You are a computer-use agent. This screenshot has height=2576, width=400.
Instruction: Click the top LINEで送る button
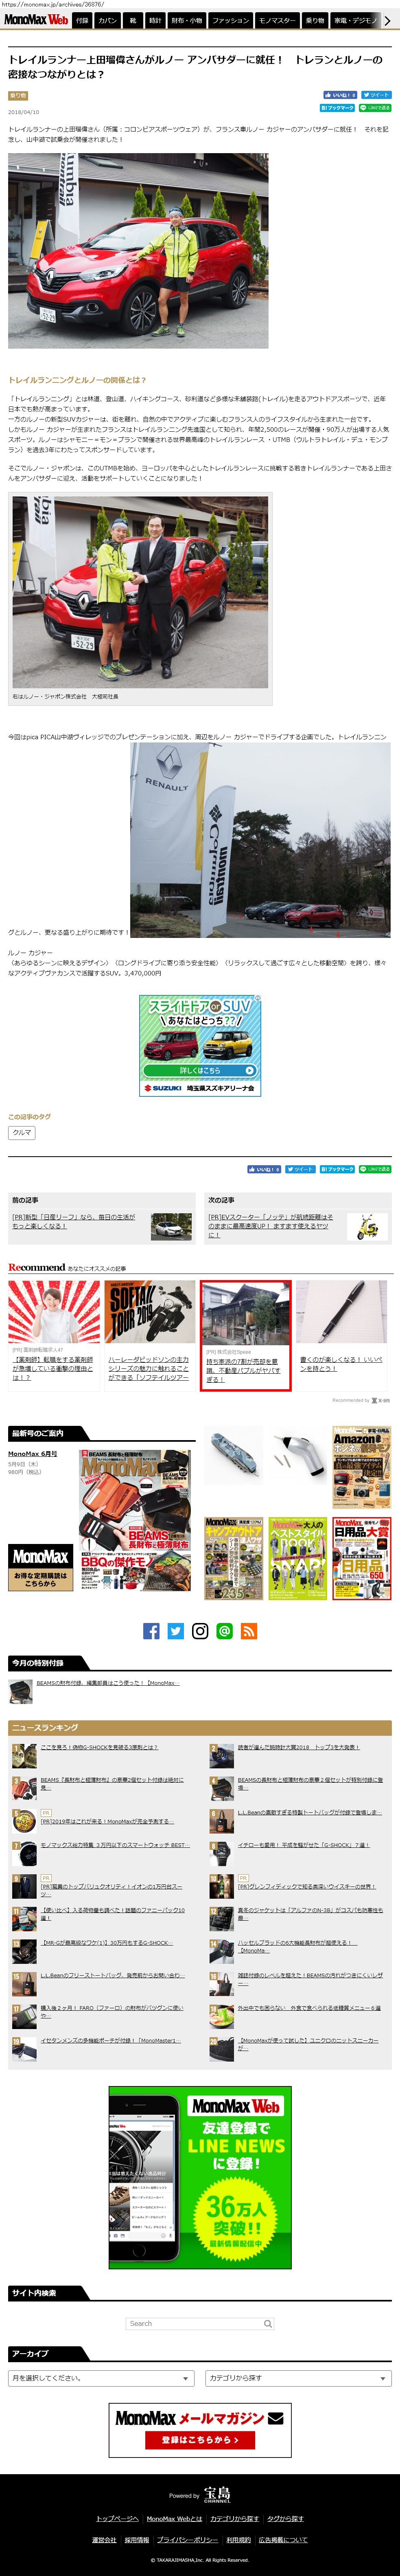pos(375,108)
